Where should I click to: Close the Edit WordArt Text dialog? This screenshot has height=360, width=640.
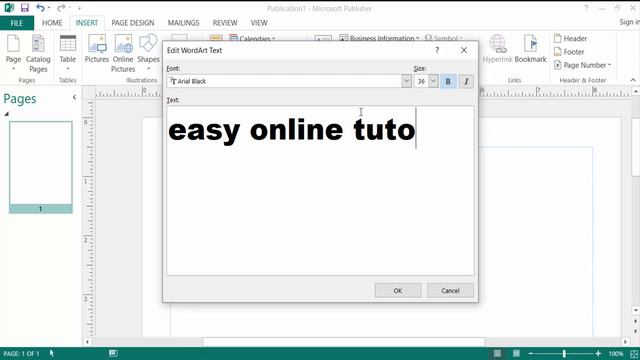click(464, 50)
